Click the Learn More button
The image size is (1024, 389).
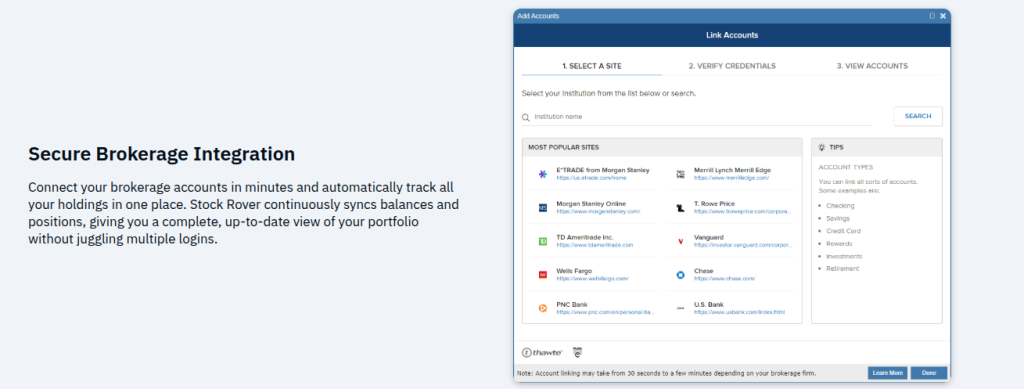(888, 373)
